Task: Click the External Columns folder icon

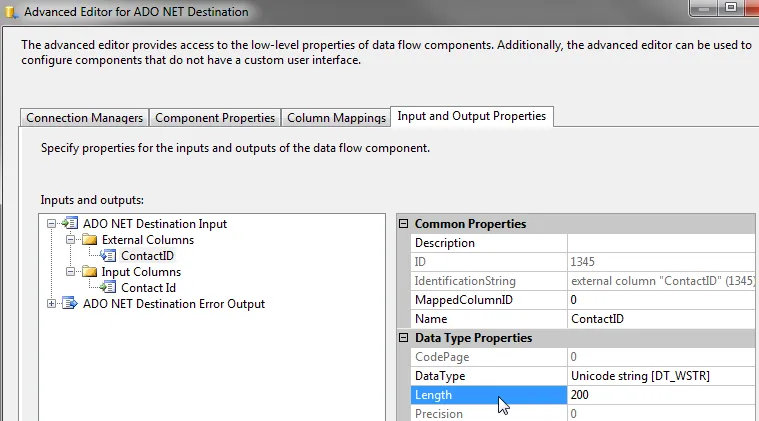Action: 90,240
